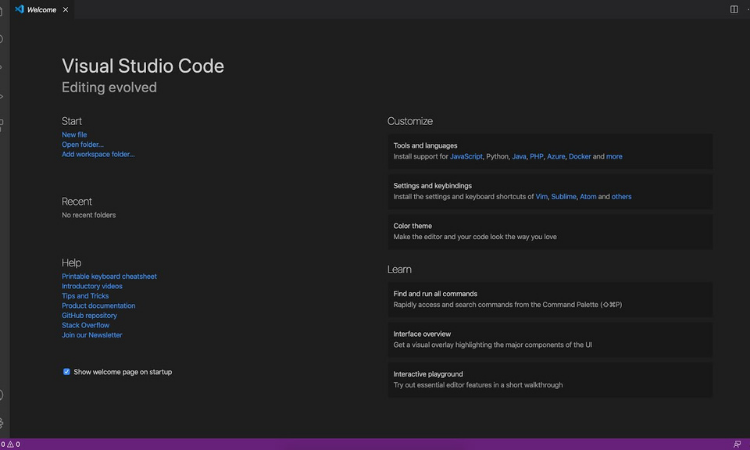Click the PHP language link

click(536, 156)
